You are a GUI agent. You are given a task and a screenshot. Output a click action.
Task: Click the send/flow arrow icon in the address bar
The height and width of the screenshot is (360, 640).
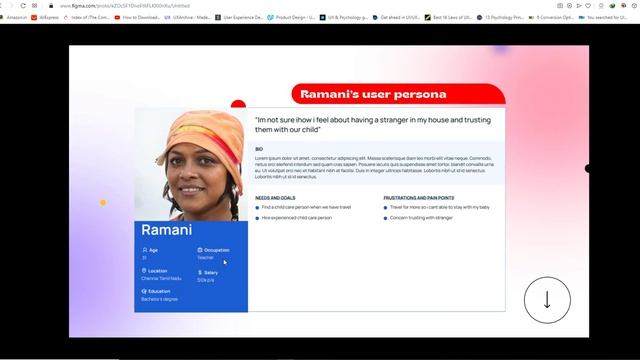point(579,6)
